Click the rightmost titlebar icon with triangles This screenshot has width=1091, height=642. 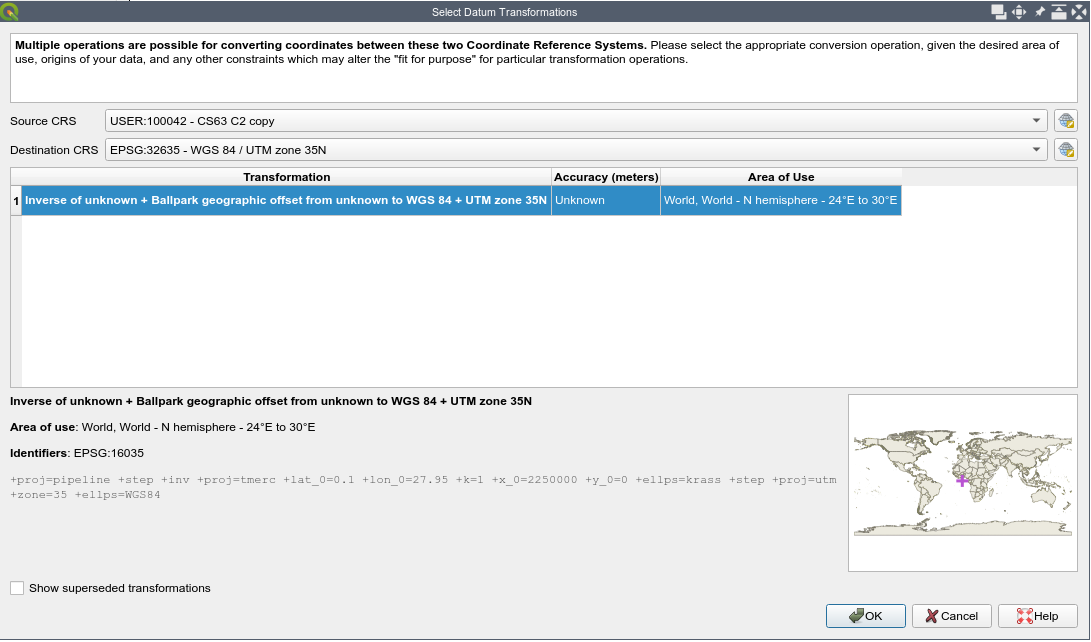[x=1081, y=11]
